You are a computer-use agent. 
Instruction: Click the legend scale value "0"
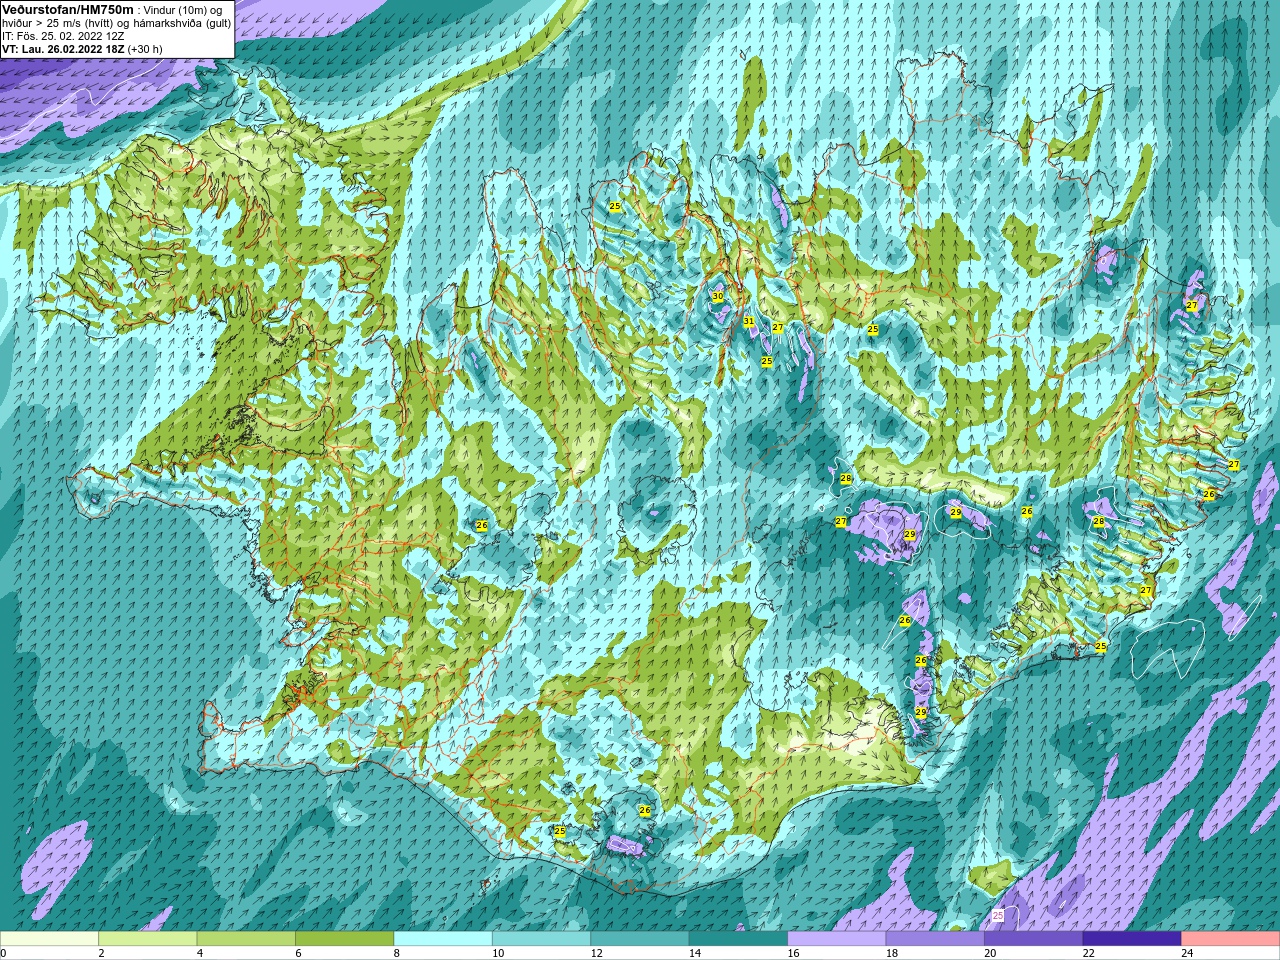coord(4,953)
